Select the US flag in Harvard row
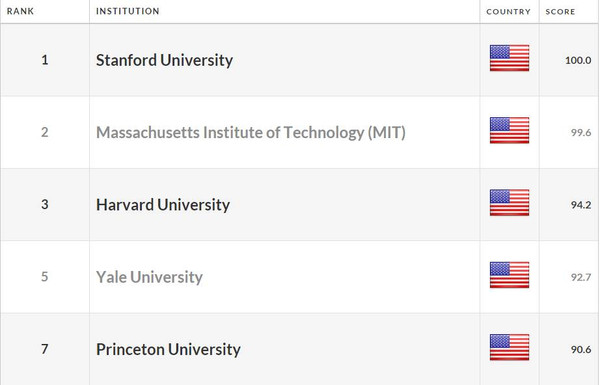This screenshot has height=385, width=600. tap(509, 202)
